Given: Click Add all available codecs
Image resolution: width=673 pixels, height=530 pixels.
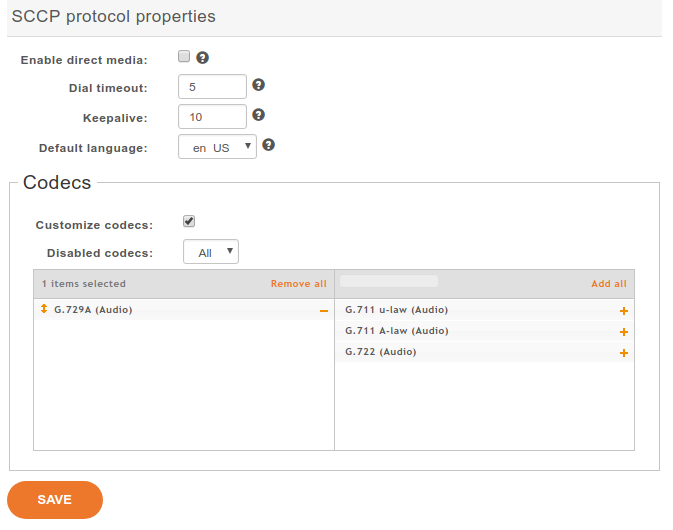Looking at the screenshot, I should (609, 284).
